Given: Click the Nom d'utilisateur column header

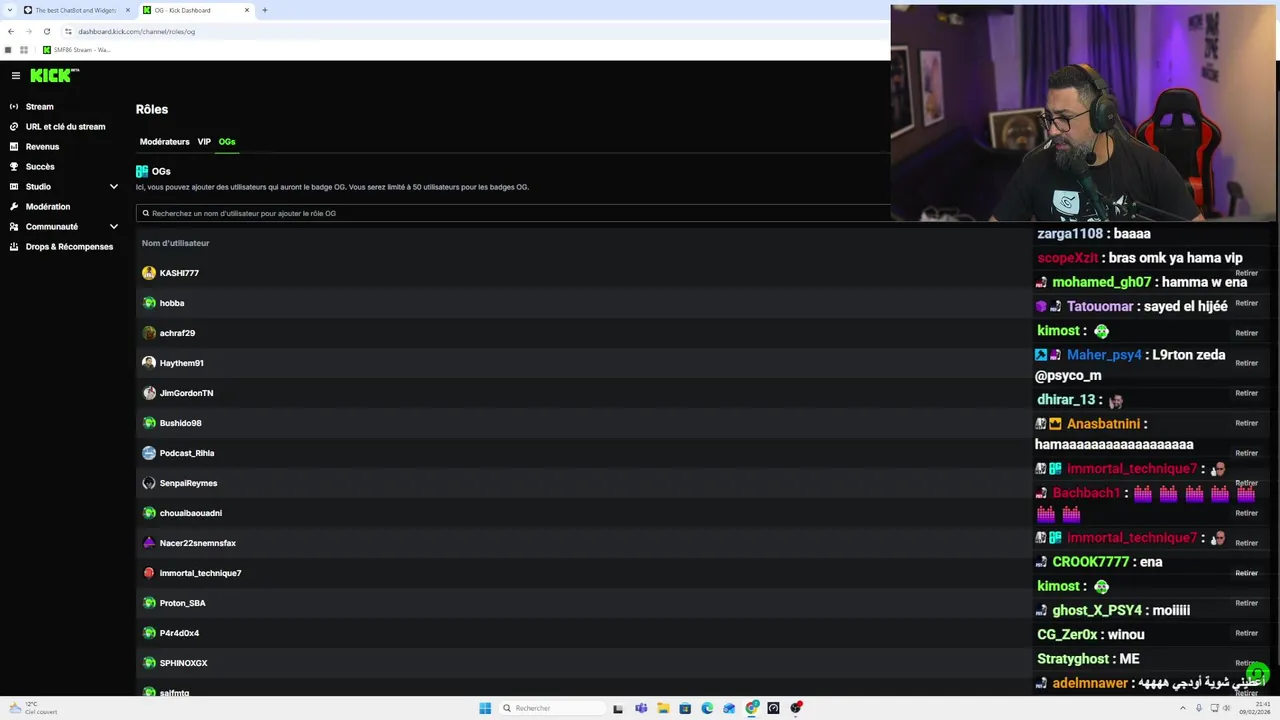Looking at the screenshot, I should (x=175, y=243).
